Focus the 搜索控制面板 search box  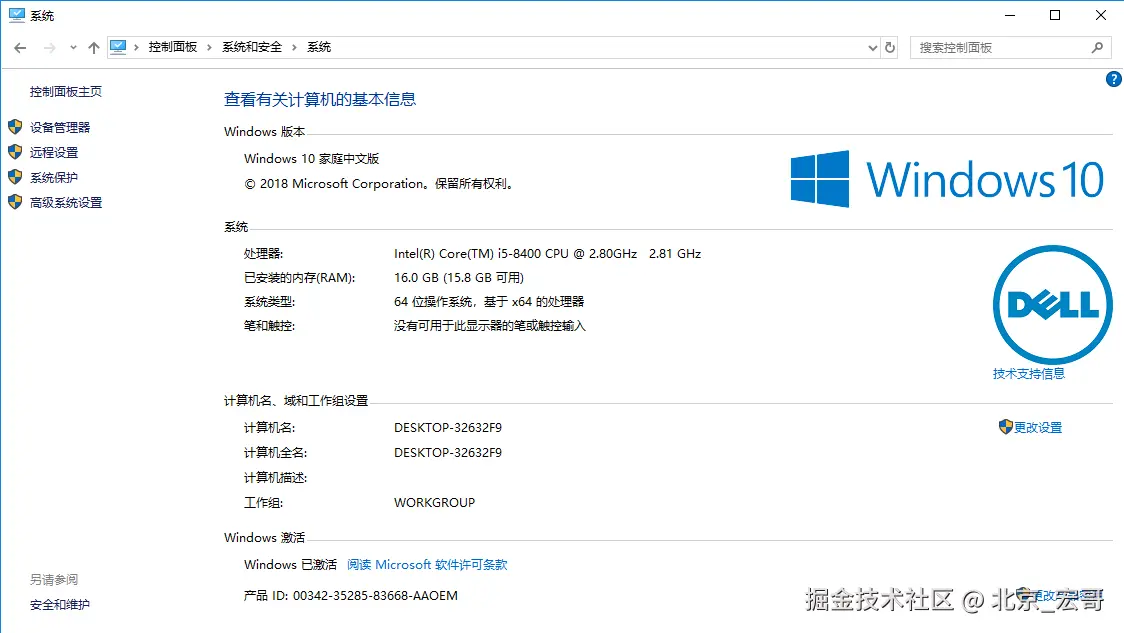click(x=1011, y=47)
